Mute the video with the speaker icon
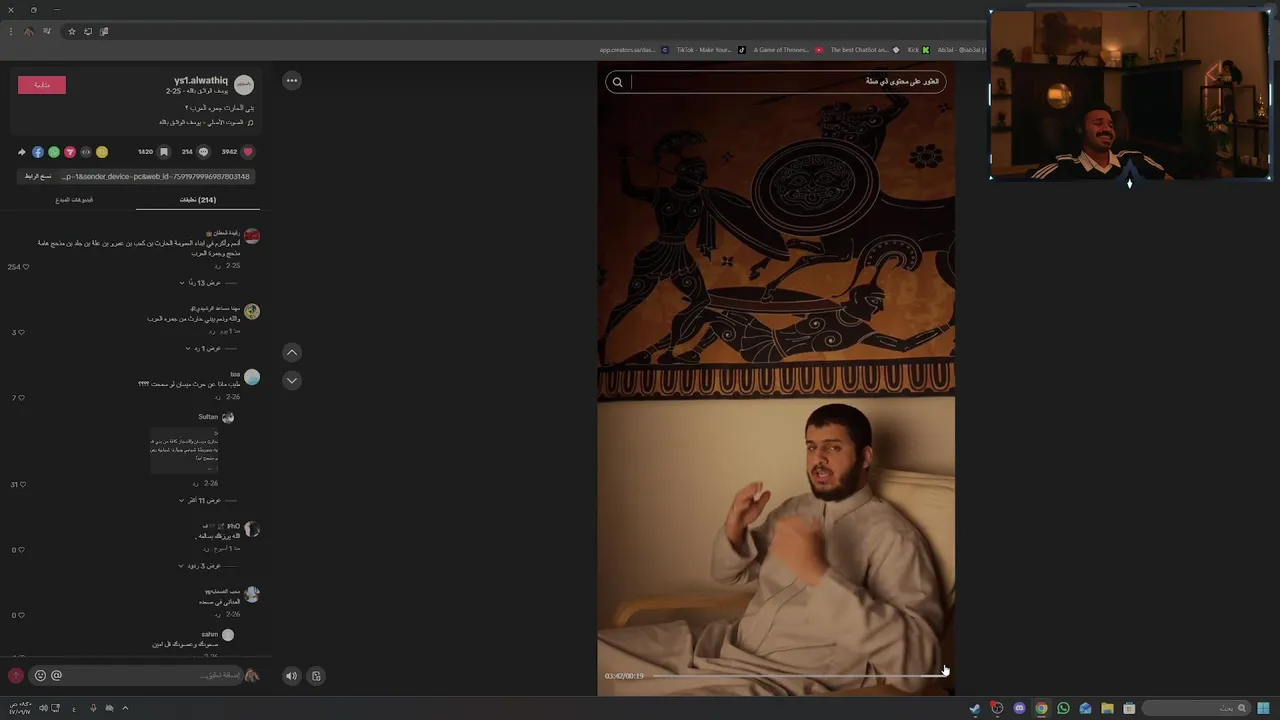The image size is (1280, 720). [291, 676]
